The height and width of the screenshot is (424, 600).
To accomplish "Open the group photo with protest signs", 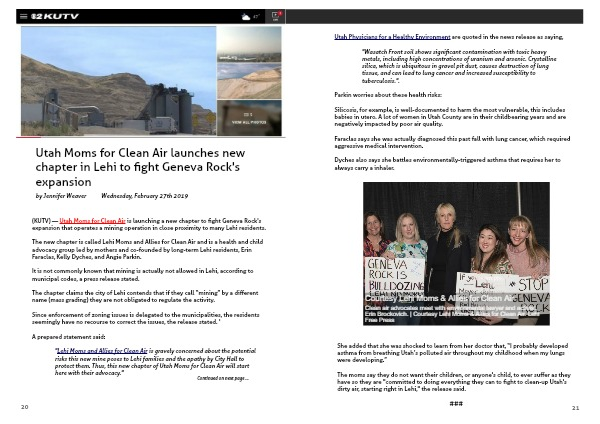I will (456, 254).
